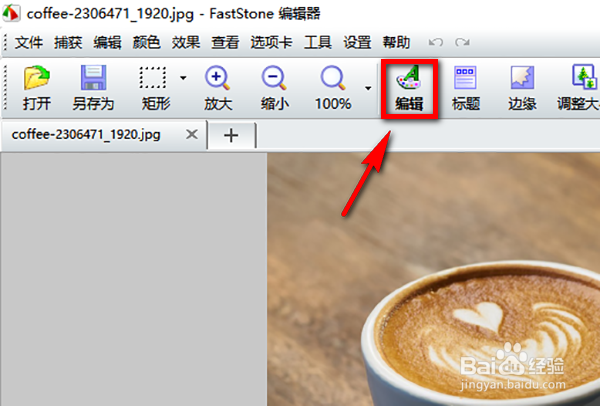Open the 编辑 menu in the menu bar

coord(107,42)
